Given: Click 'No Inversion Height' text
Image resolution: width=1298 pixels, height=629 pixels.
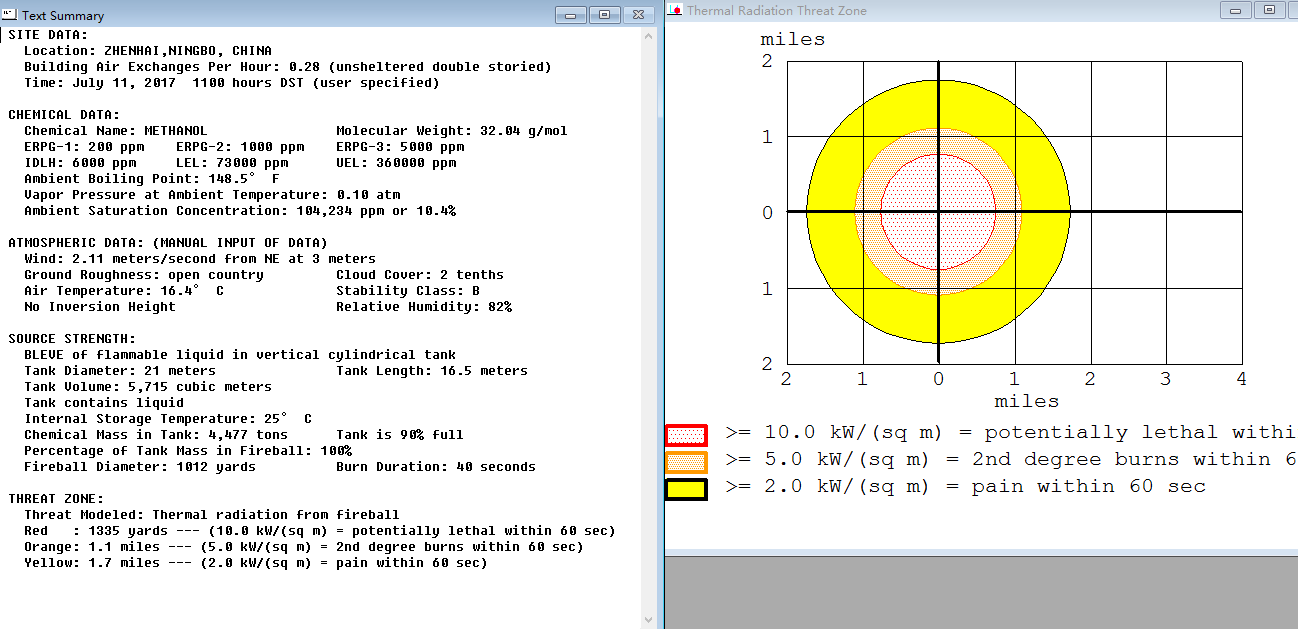Looking at the screenshot, I should pos(99,307).
